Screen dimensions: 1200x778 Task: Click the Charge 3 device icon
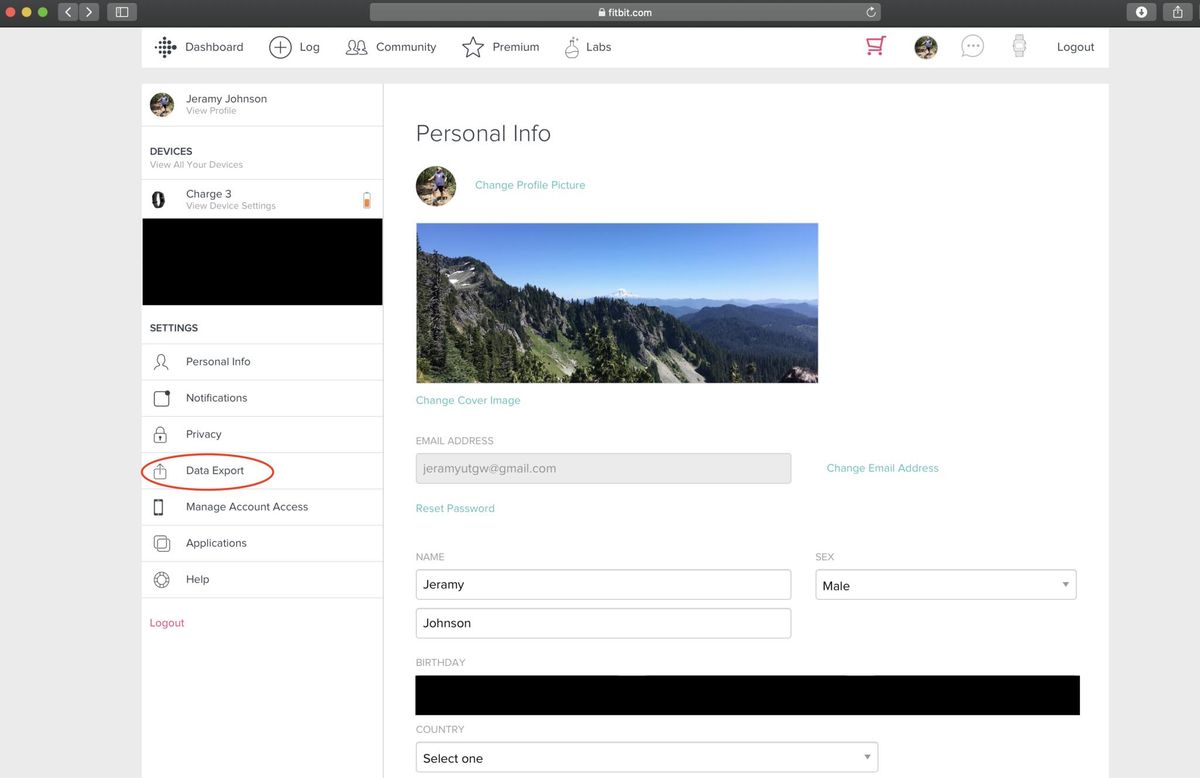coord(158,199)
